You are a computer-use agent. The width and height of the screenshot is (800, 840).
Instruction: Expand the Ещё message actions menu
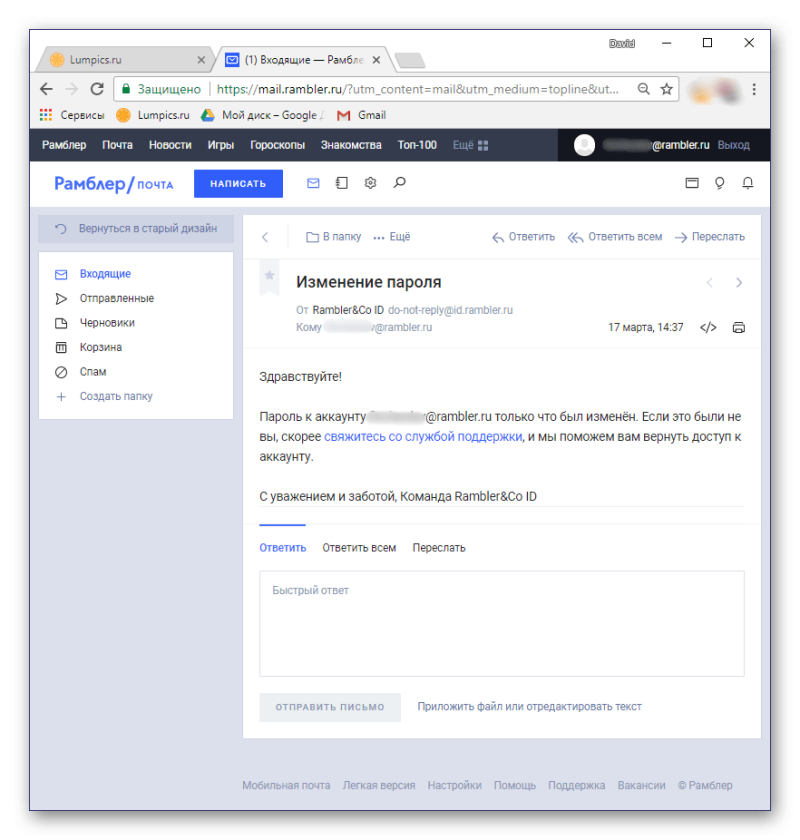(x=392, y=237)
